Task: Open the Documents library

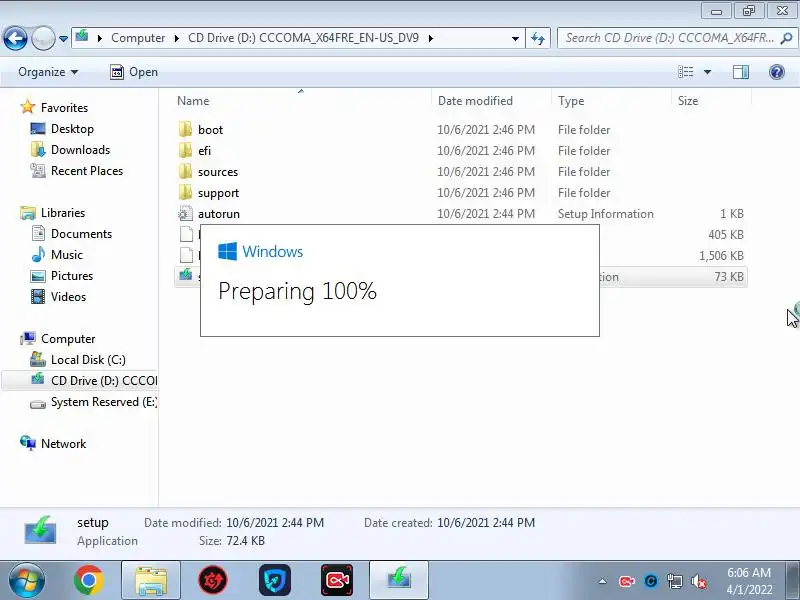Action: pyautogui.click(x=81, y=234)
